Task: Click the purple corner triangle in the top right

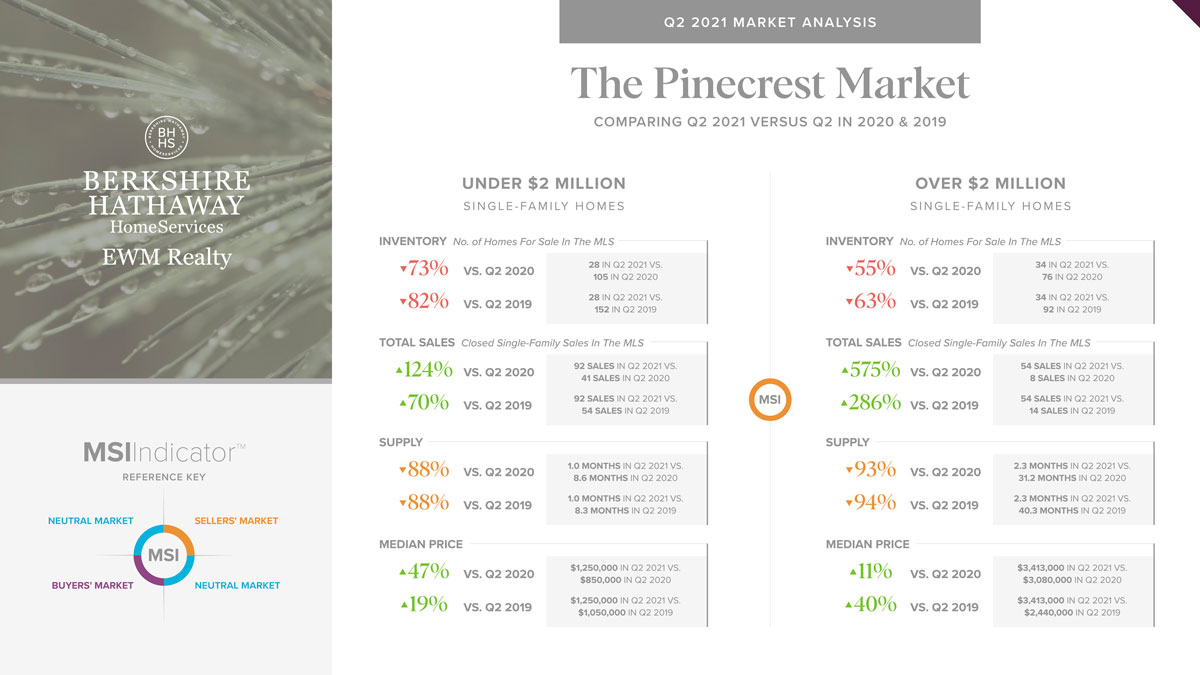Action: (x=1186, y=11)
